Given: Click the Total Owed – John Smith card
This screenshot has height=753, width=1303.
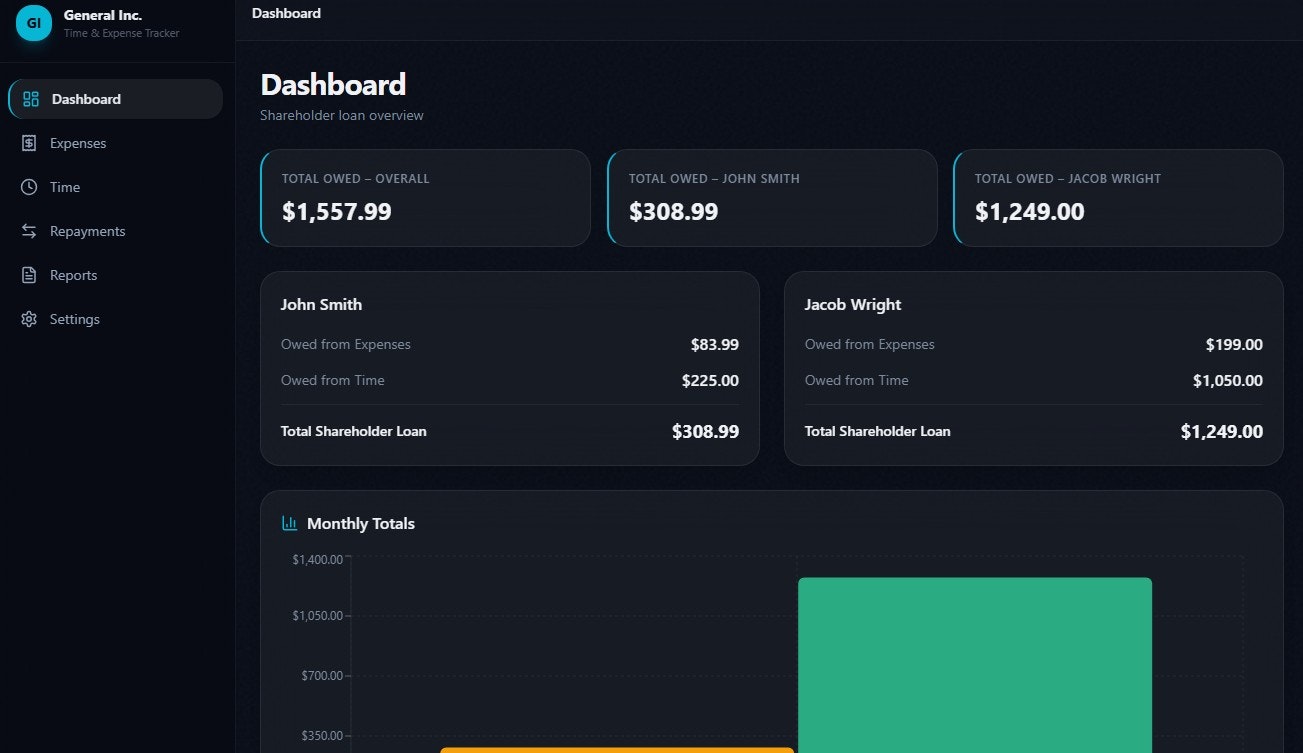Looking at the screenshot, I should [771, 197].
